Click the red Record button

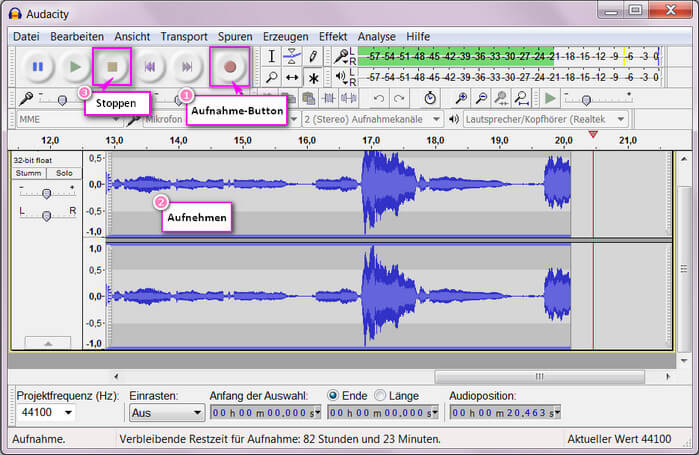230,67
